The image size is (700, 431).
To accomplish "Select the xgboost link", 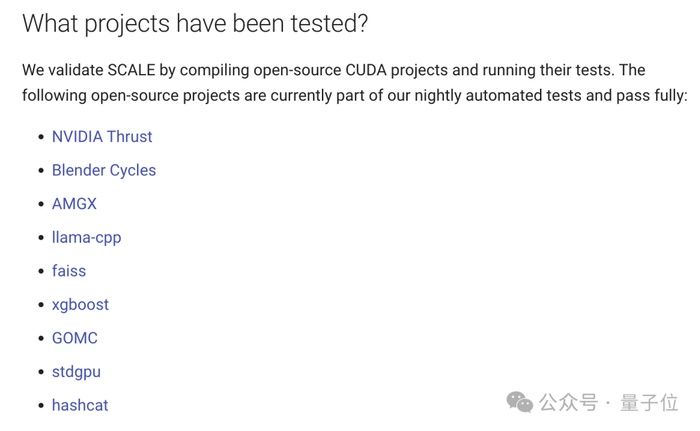I will (80, 305).
